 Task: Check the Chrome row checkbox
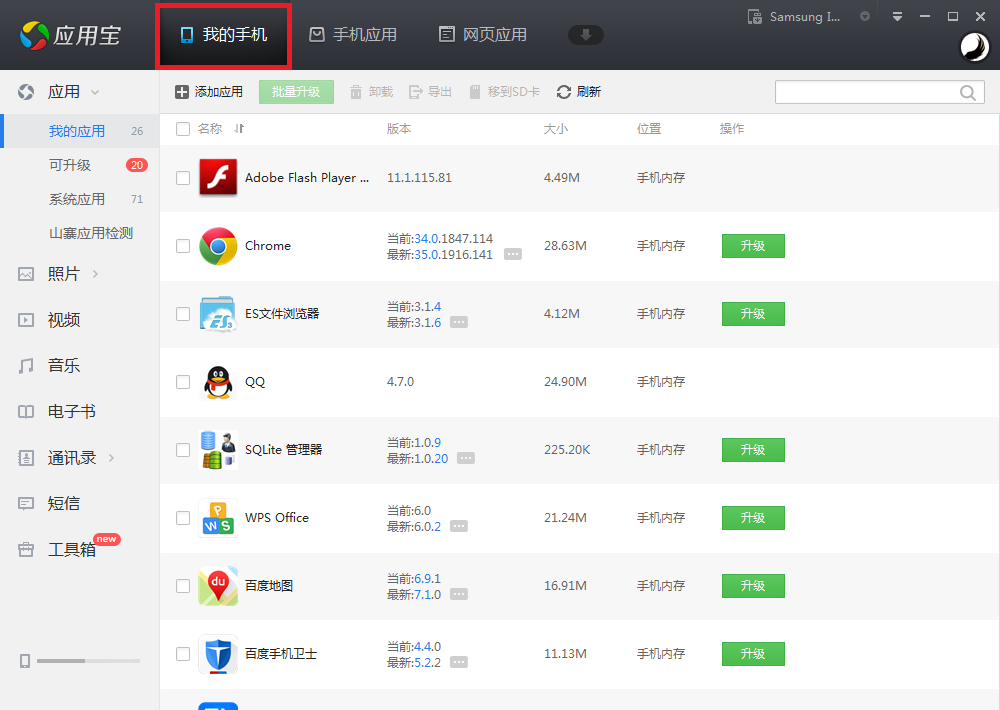(x=183, y=246)
